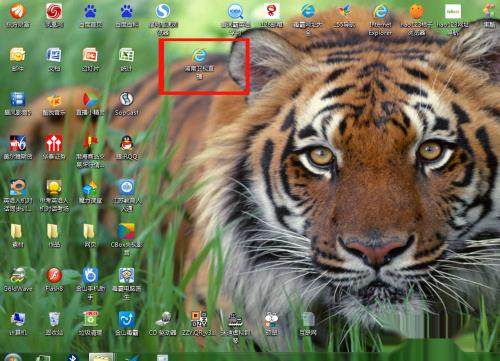500x361 pixels.
Task: Open the Word document shortcut
Action: click(x=54, y=55)
